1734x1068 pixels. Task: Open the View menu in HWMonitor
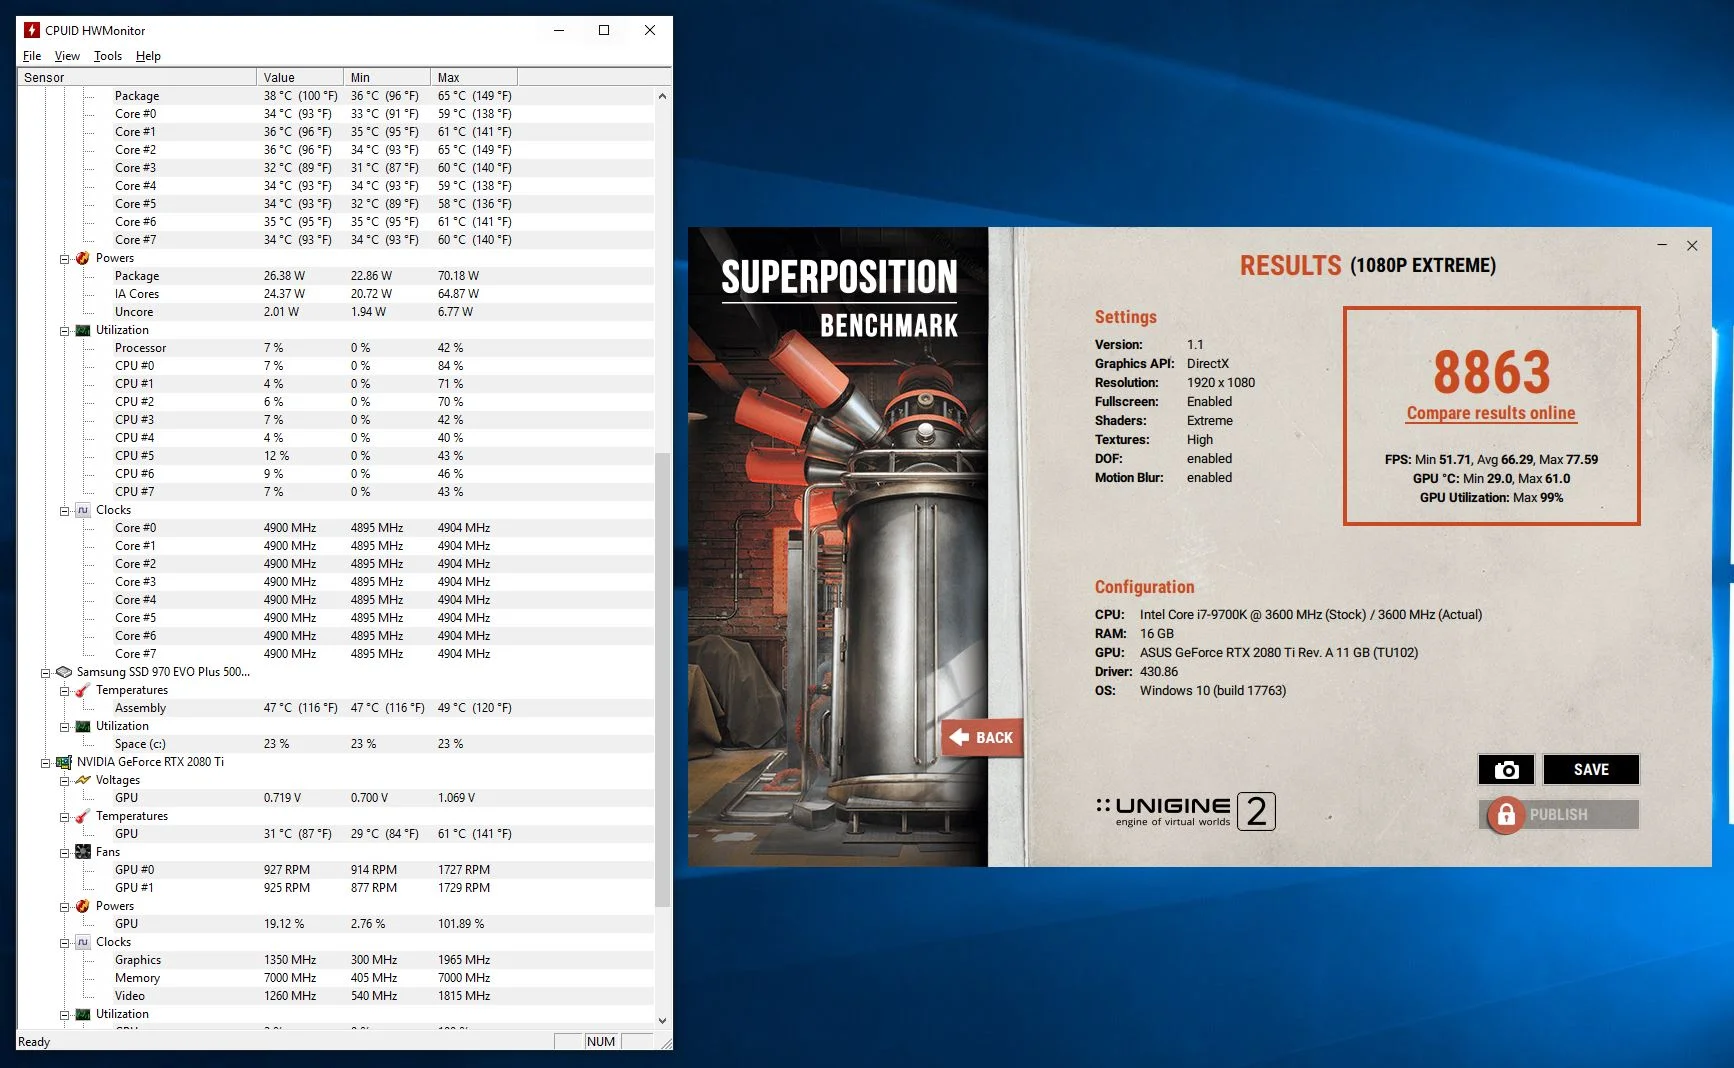pos(67,56)
